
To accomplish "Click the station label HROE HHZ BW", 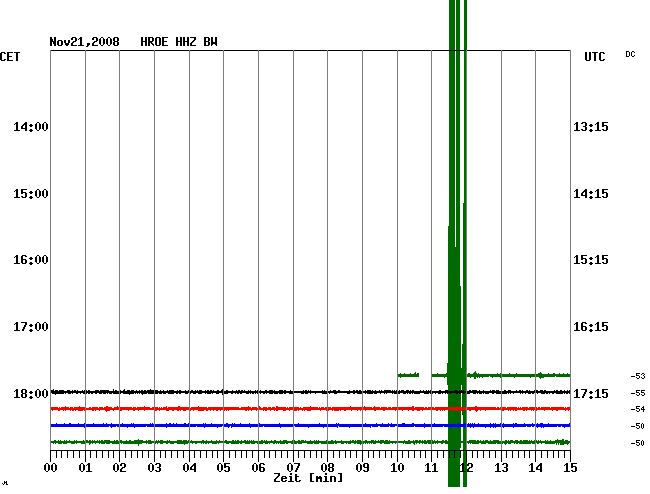I will click(179, 42).
